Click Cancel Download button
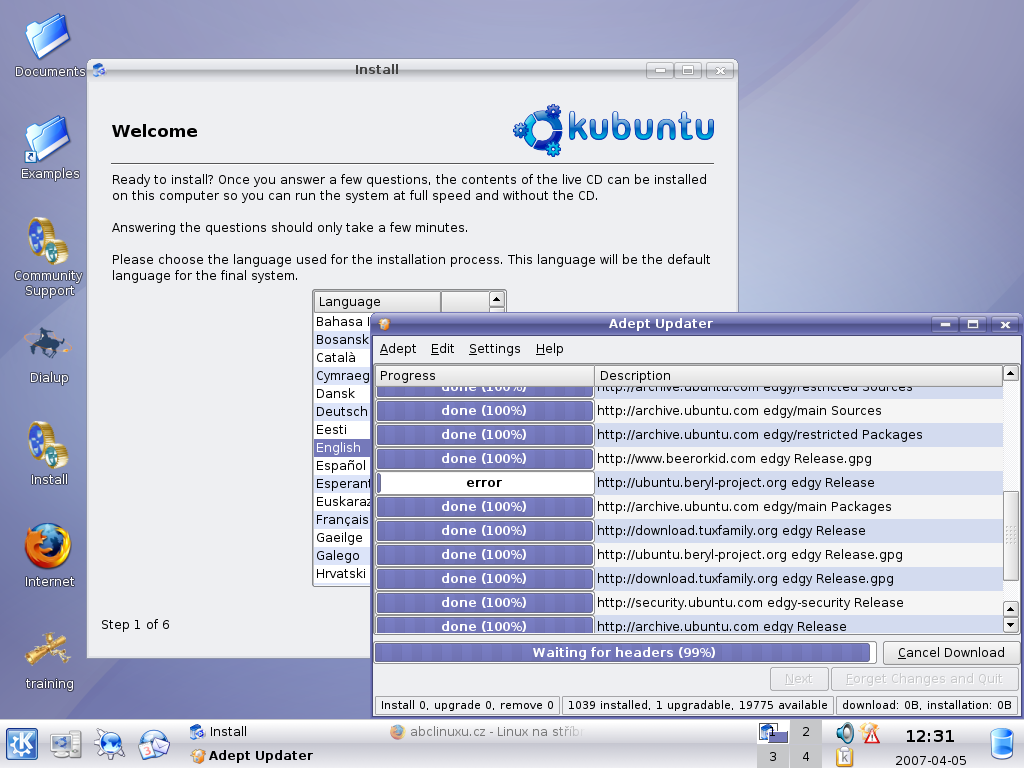Viewport: 1024px width, 768px height. coord(951,652)
